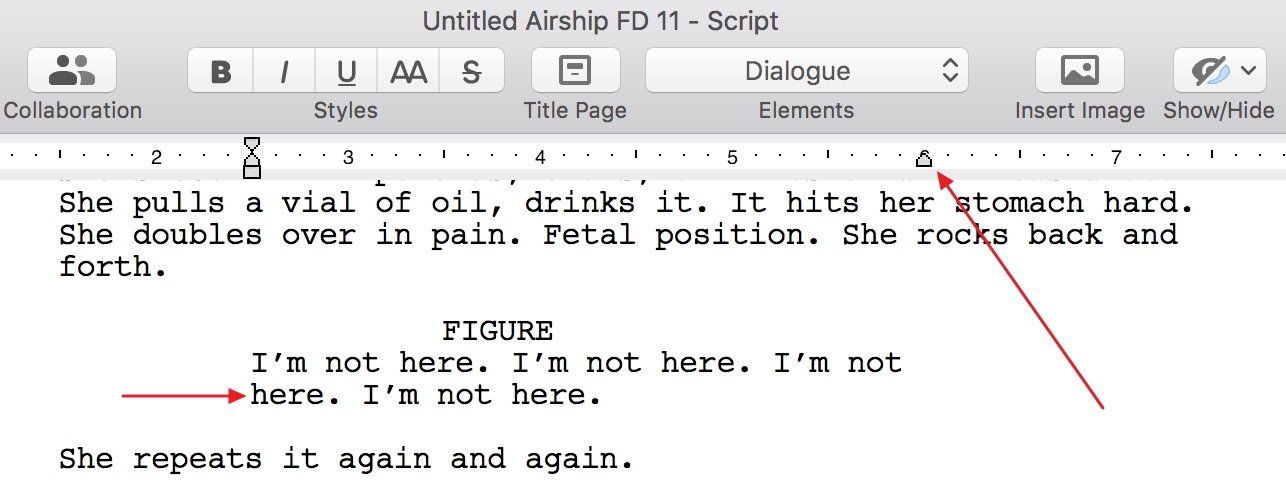
Task: Select the left indent hourglass ruler marker
Action: (252, 158)
